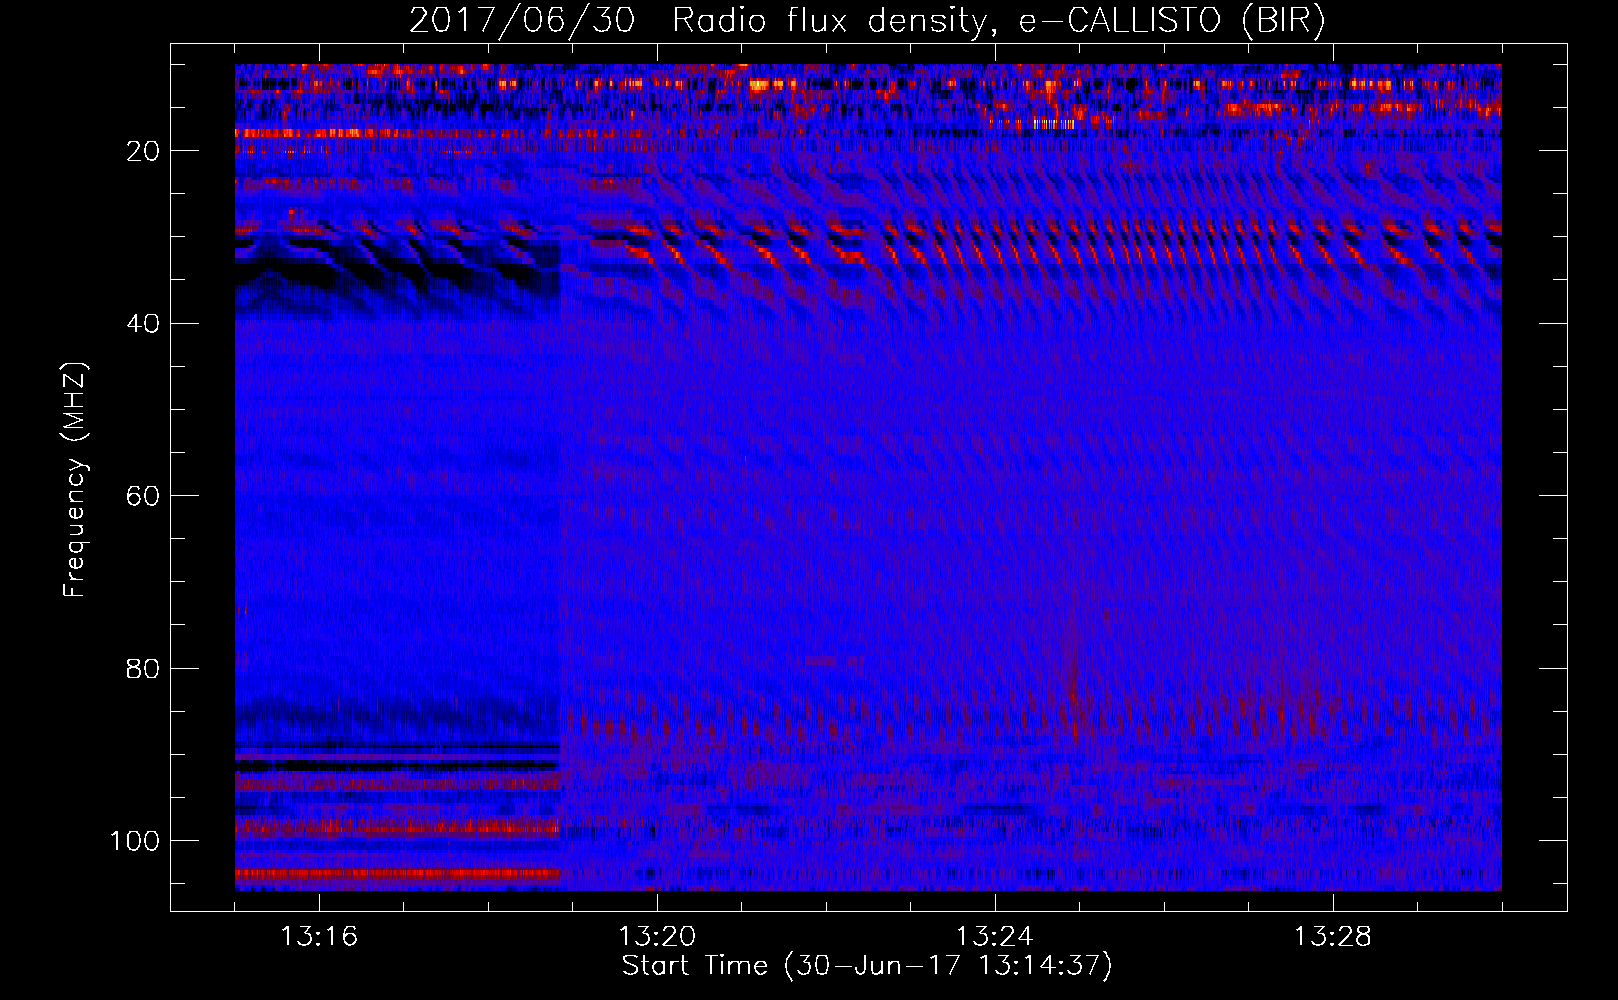The width and height of the screenshot is (1618, 1000).
Task: Click the 100 MHz frequency tick label
Action: point(135,841)
